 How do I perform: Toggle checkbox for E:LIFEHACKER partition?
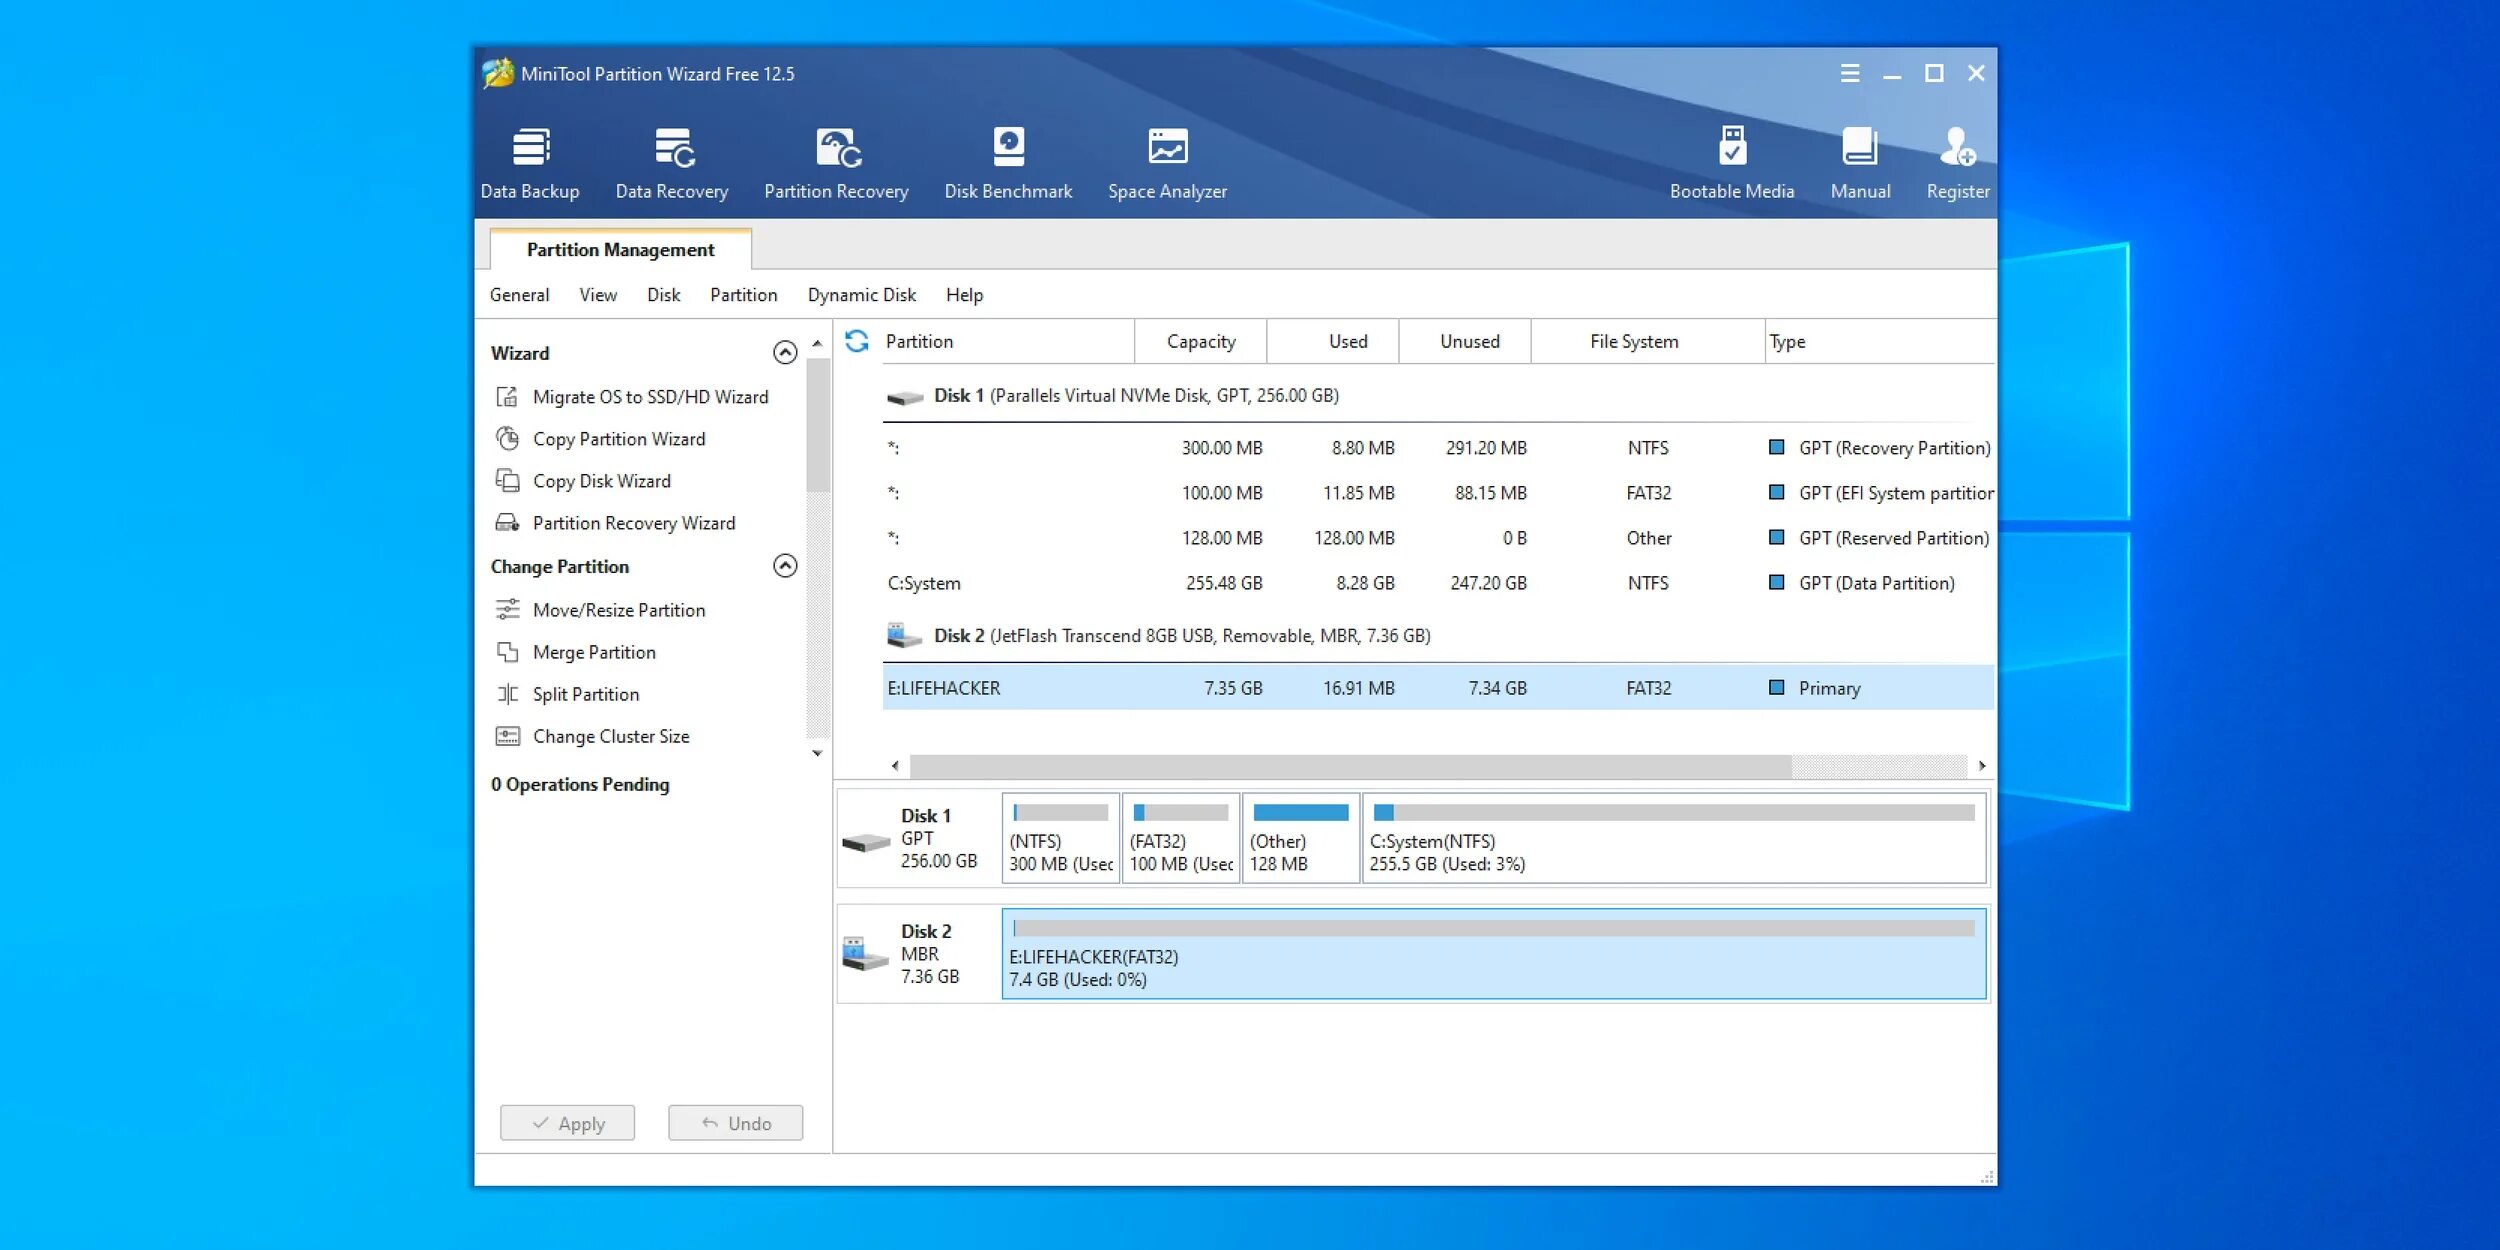(1775, 687)
